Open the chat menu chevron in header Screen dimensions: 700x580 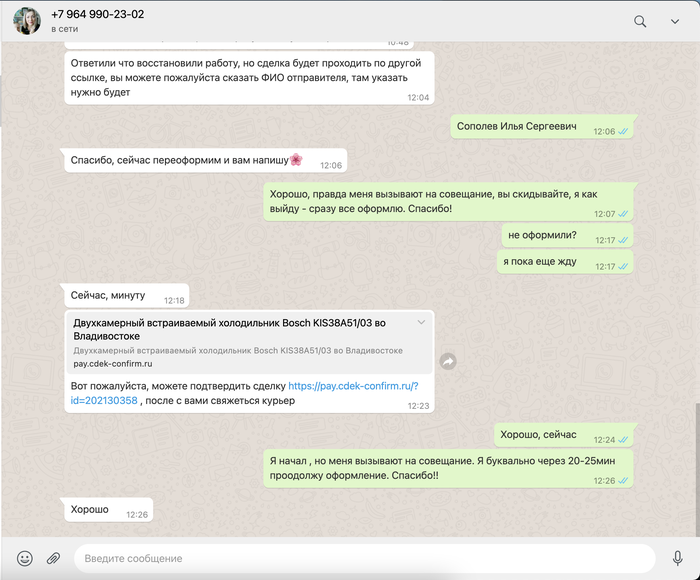675,21
